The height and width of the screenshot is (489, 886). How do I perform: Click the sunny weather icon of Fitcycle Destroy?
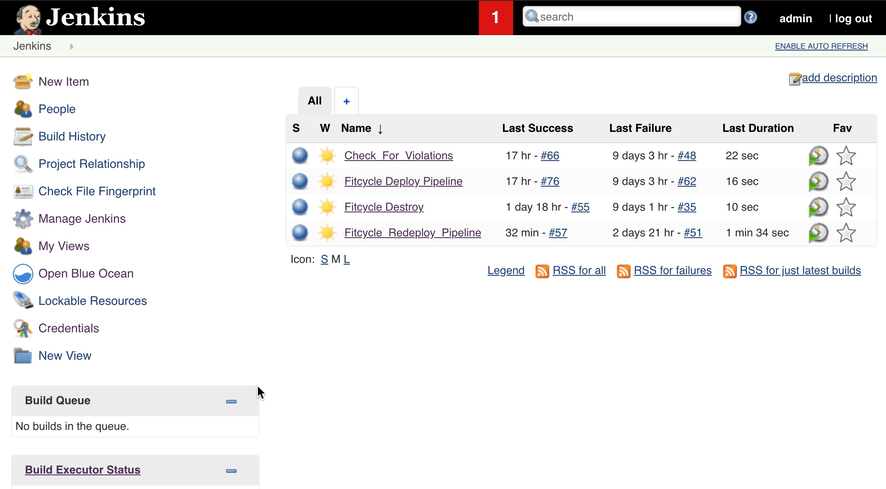(x=327, y=207)
